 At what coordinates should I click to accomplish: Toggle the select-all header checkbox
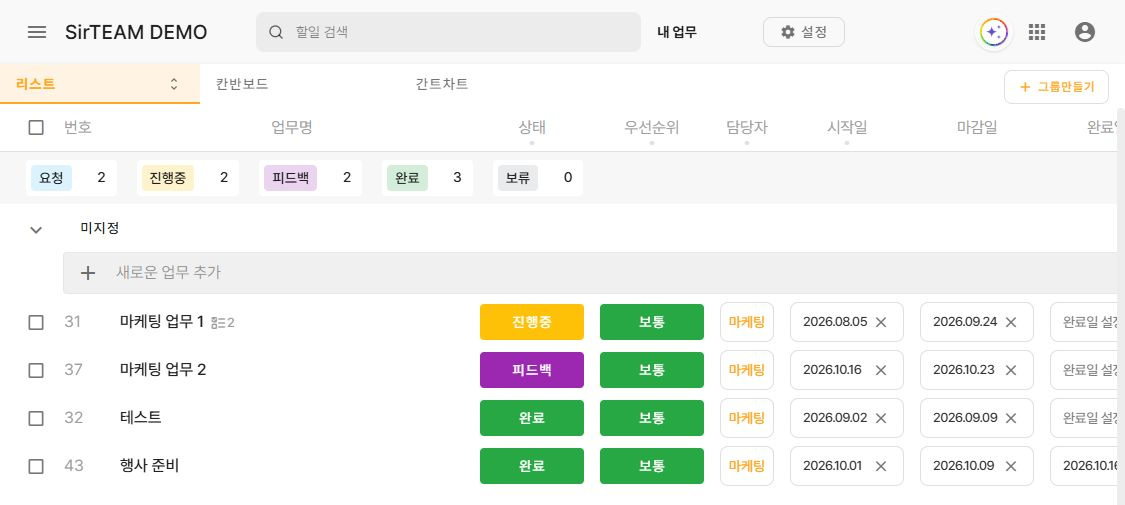(36, 128)
